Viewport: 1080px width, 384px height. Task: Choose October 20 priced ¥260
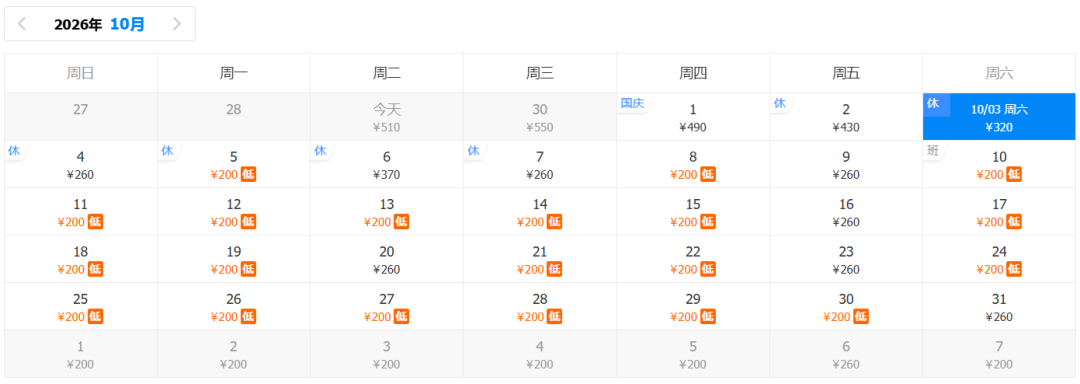[386, 259]
